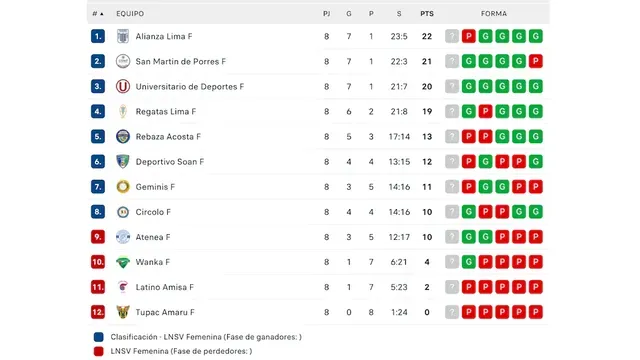Sort the table by PTS column

[427, 14]
